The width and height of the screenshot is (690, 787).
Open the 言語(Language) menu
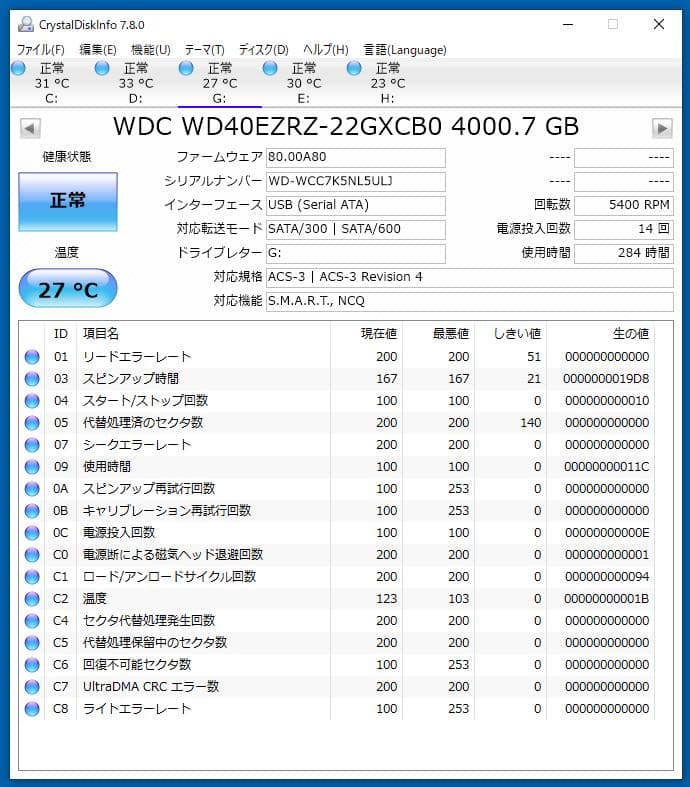click(405, 50)
